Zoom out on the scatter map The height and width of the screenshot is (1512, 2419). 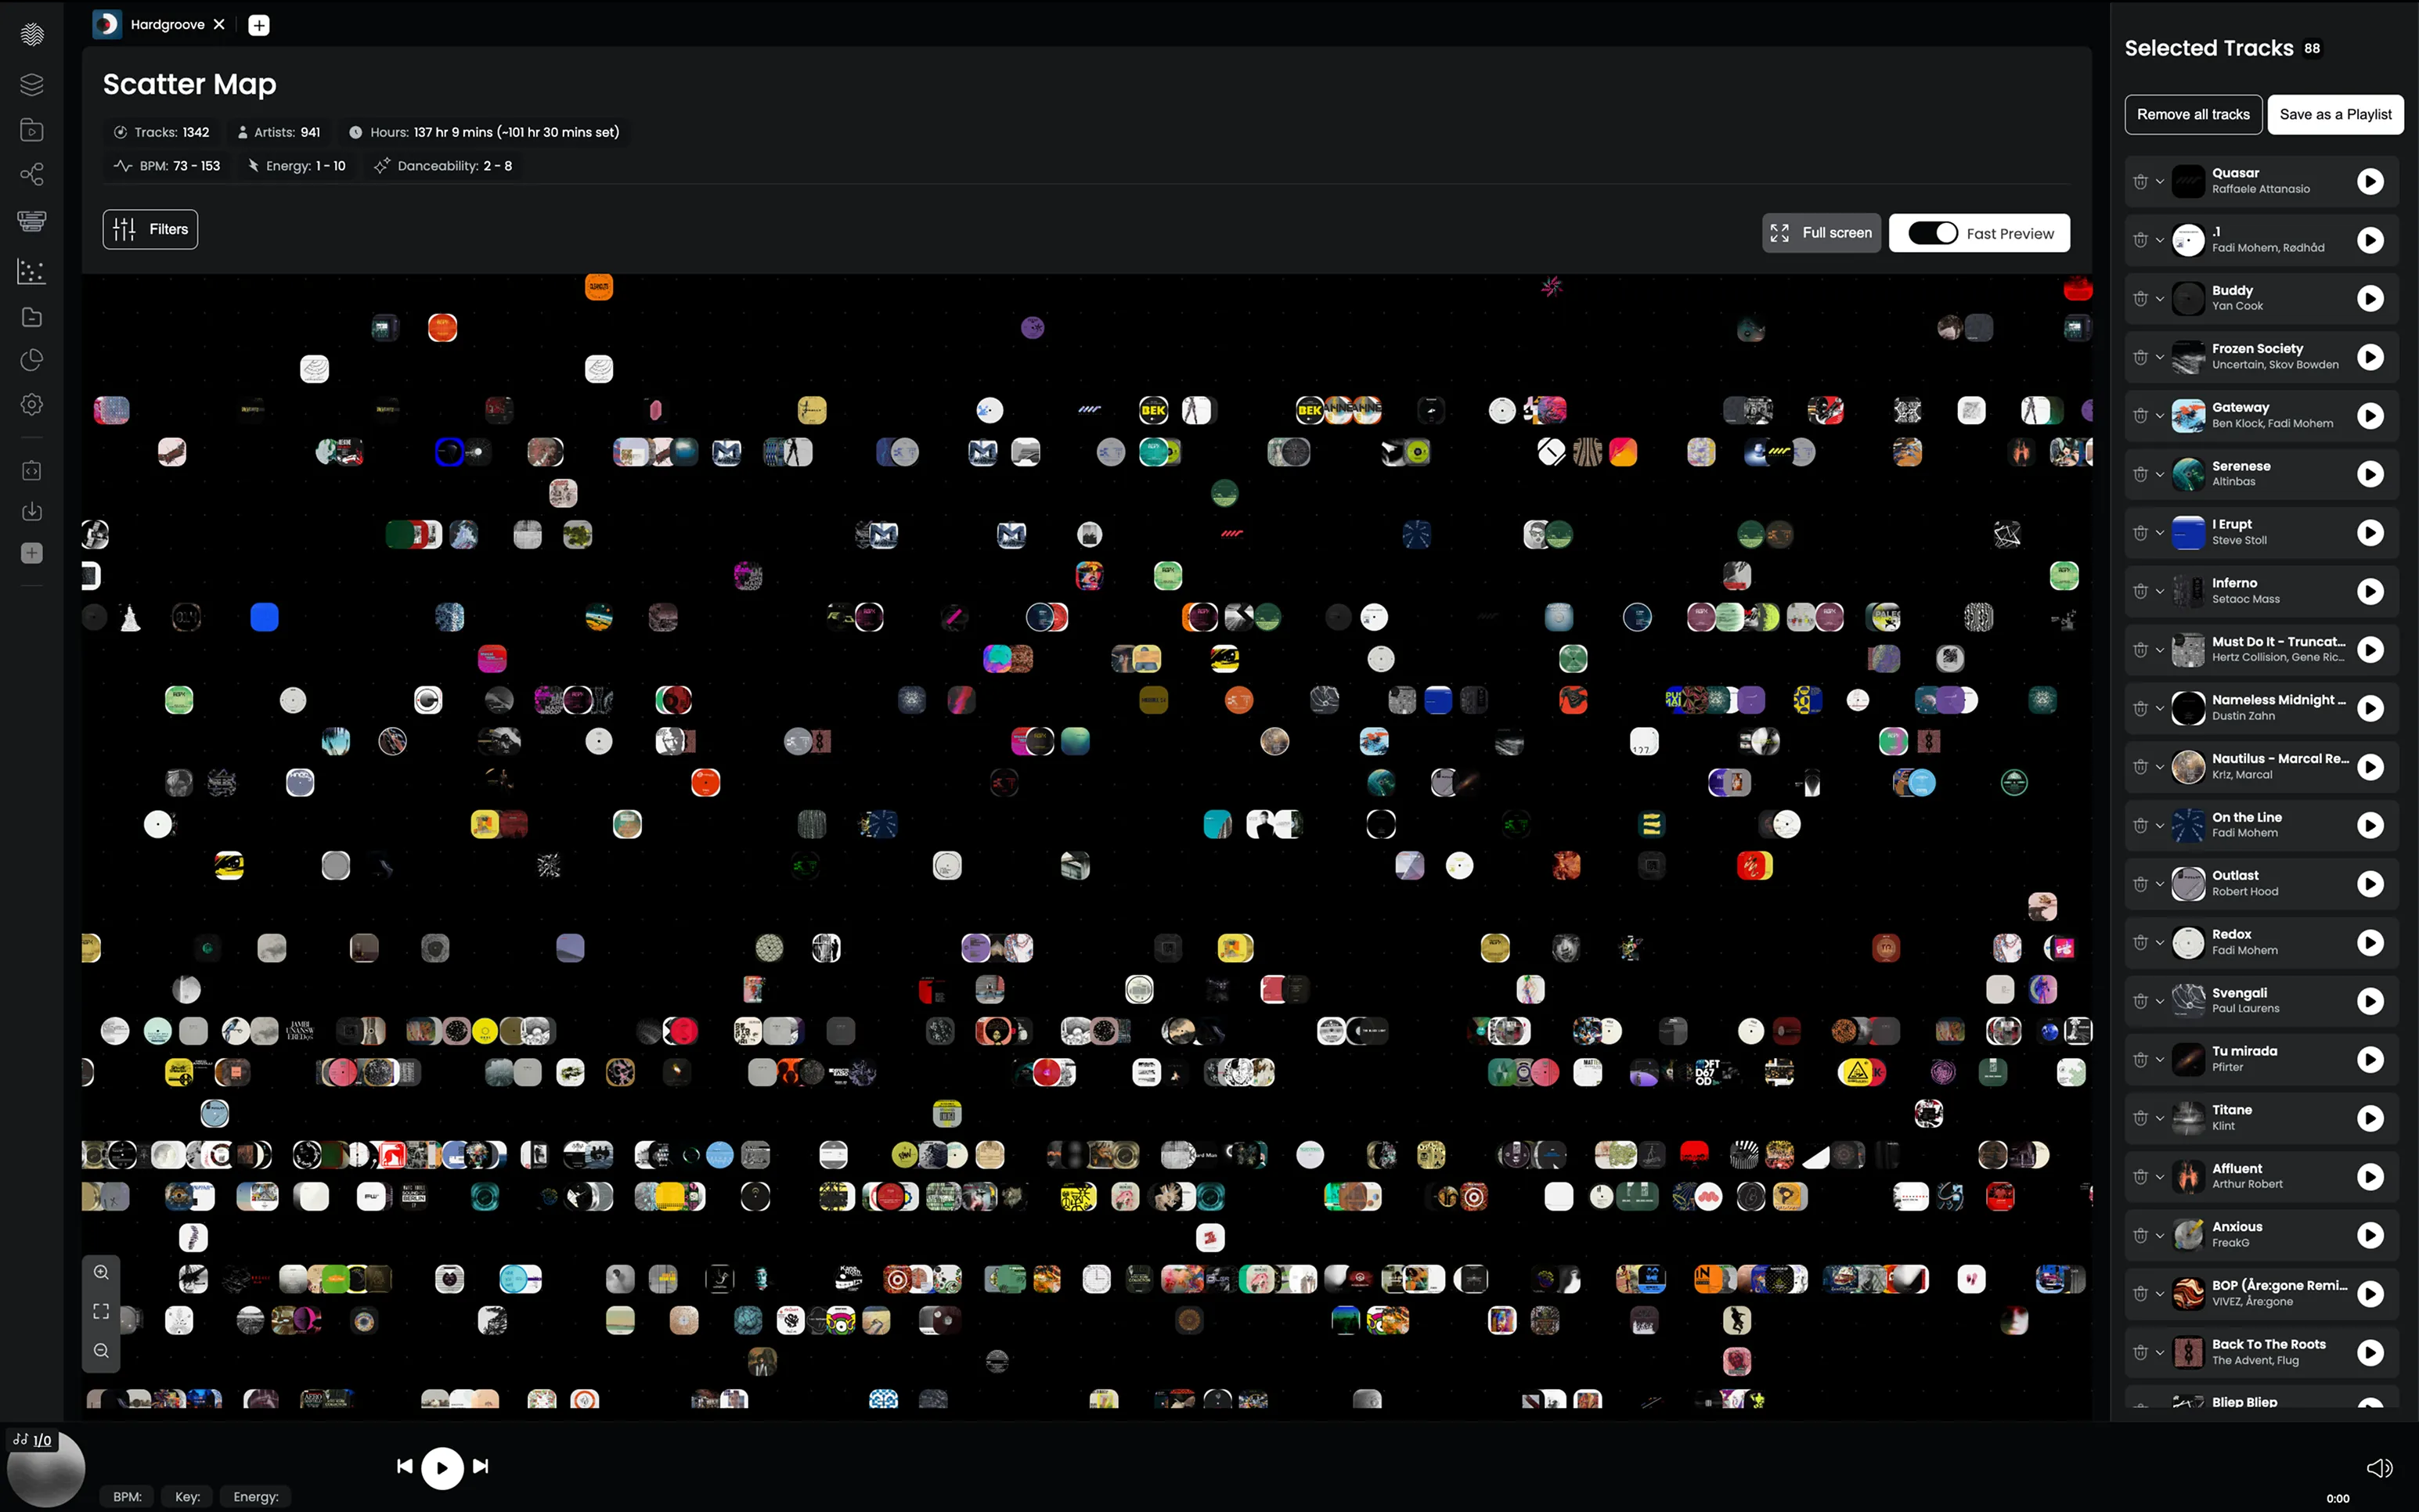(x=101, y=1351)
